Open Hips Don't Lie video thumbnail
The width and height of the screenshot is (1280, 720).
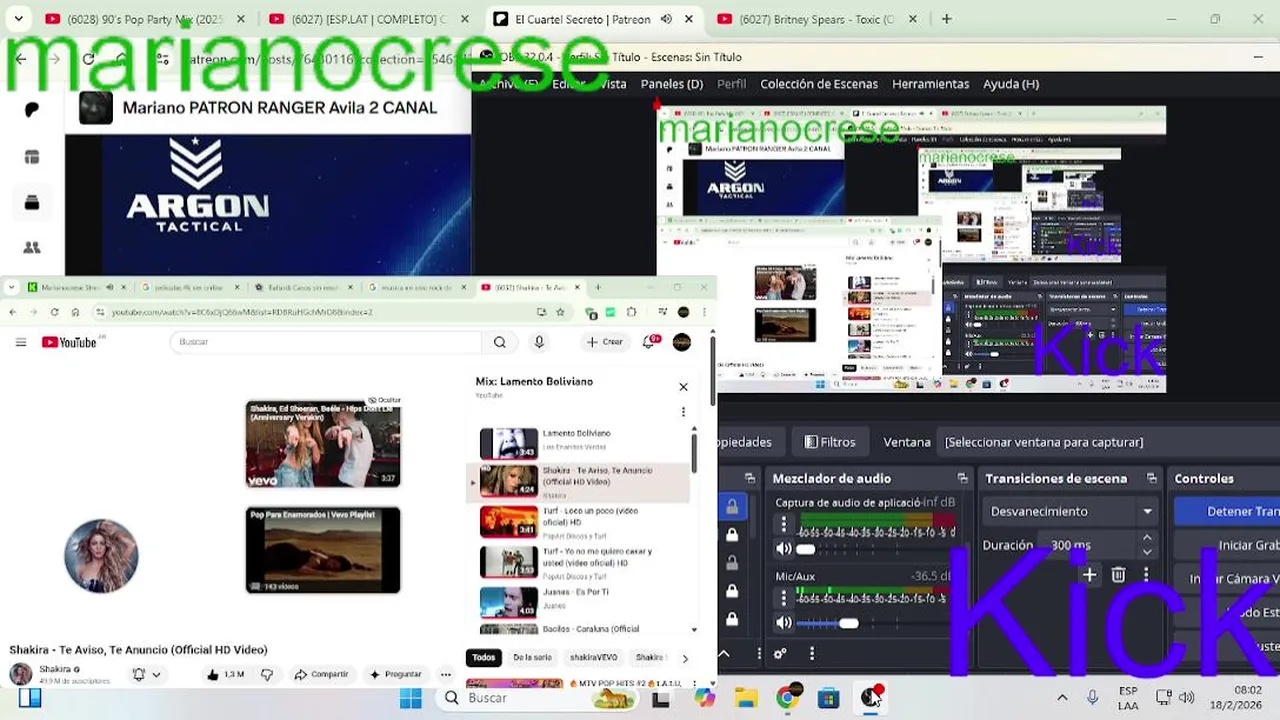tap(323, 444)
